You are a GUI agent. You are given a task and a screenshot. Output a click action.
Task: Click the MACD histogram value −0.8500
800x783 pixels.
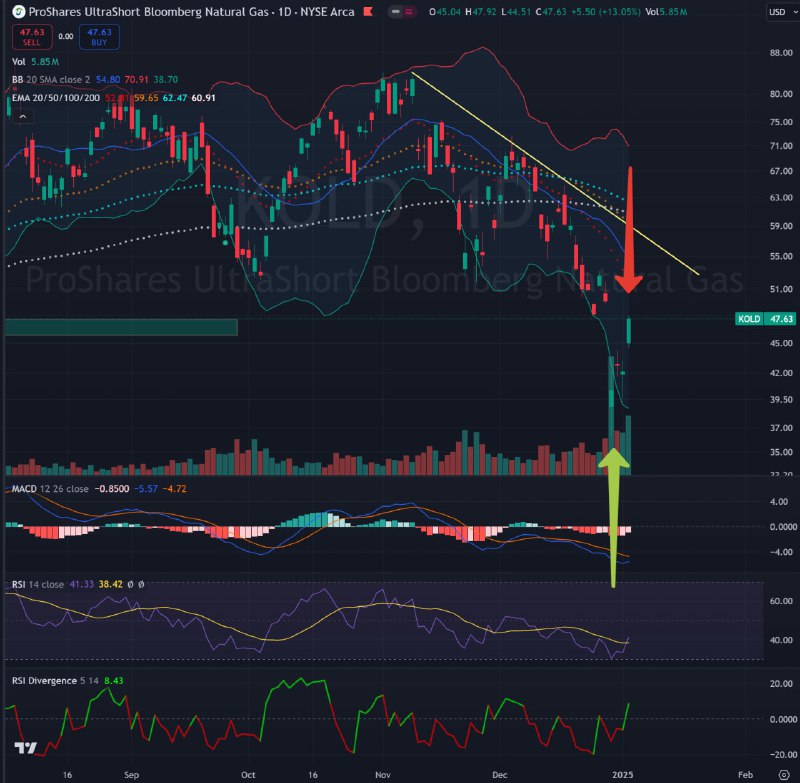click(x=112, y=489)
